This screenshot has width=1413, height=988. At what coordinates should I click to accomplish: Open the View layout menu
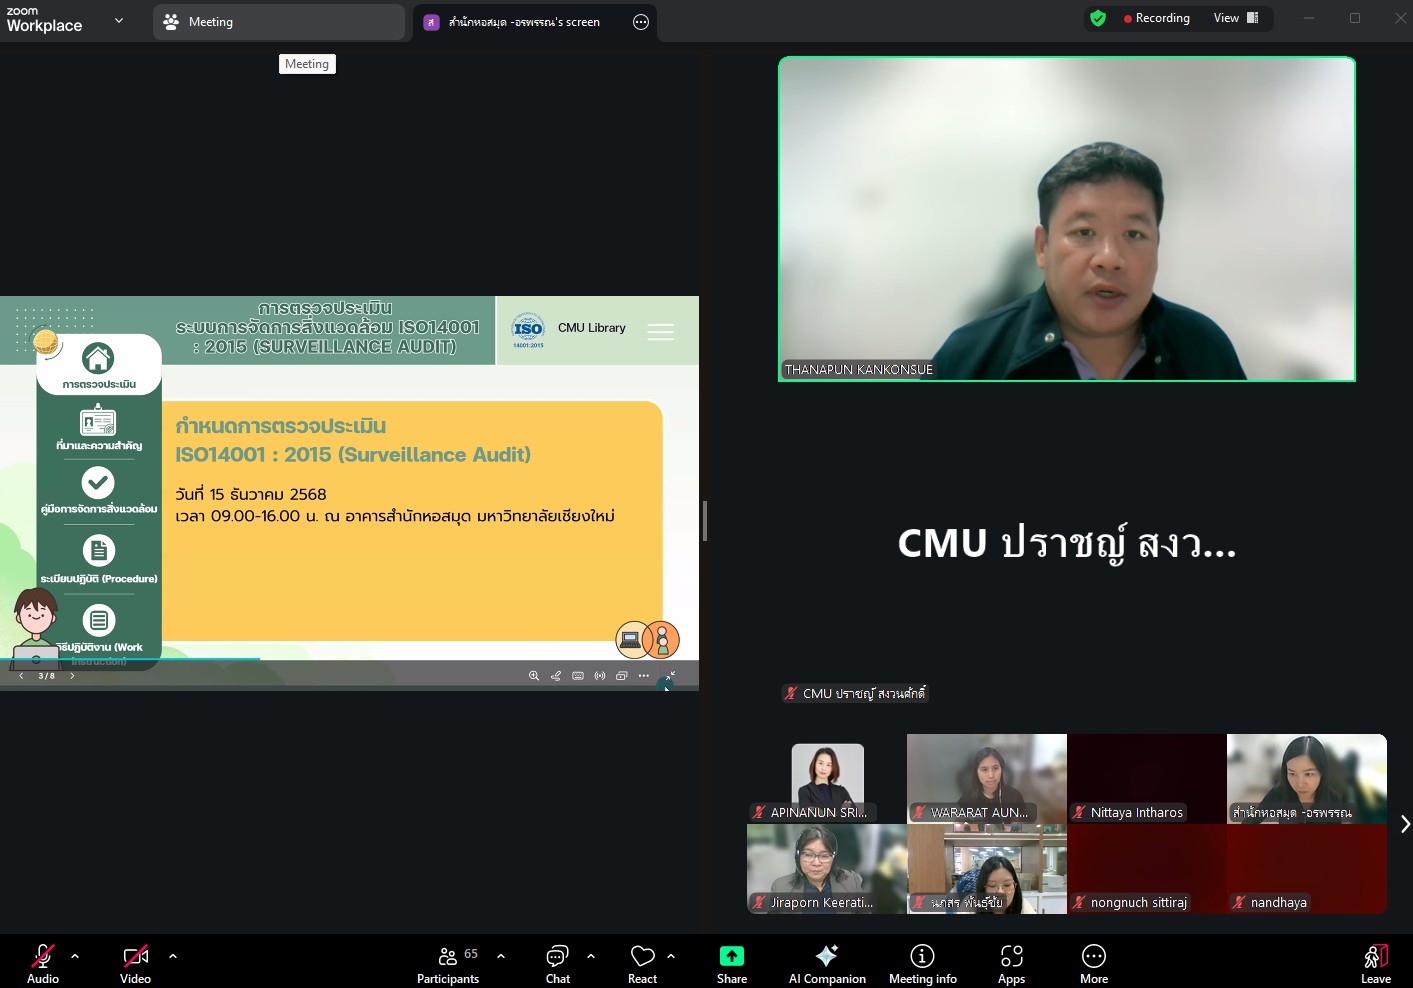coord(1236,18)
